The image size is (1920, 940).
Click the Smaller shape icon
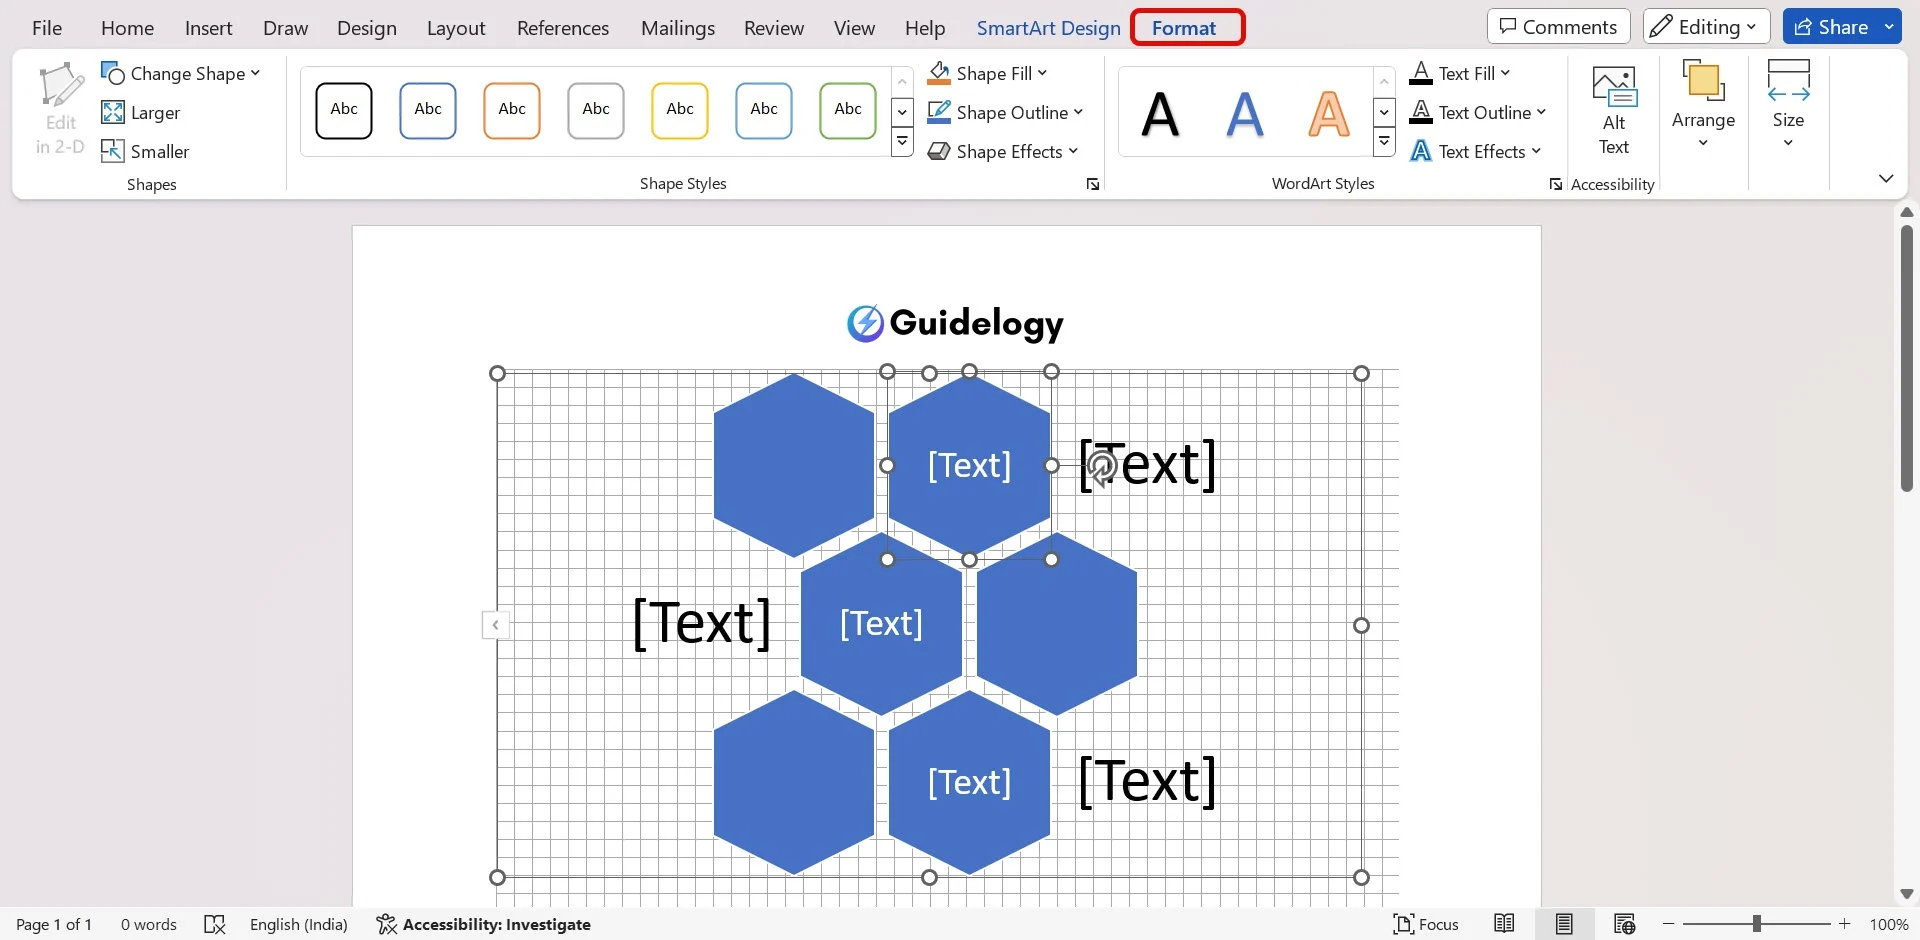[x=113, y=151]
